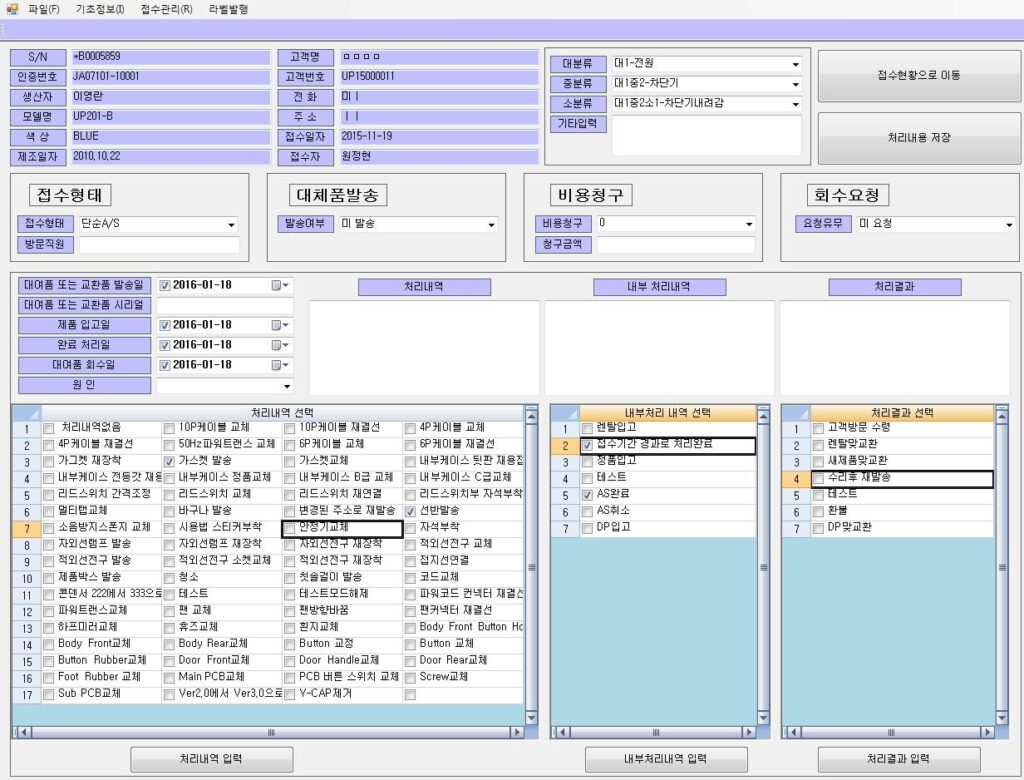1024x780 pixels.
Task: Uncheck the AS완료 checkbox
Action: (587, 495)
